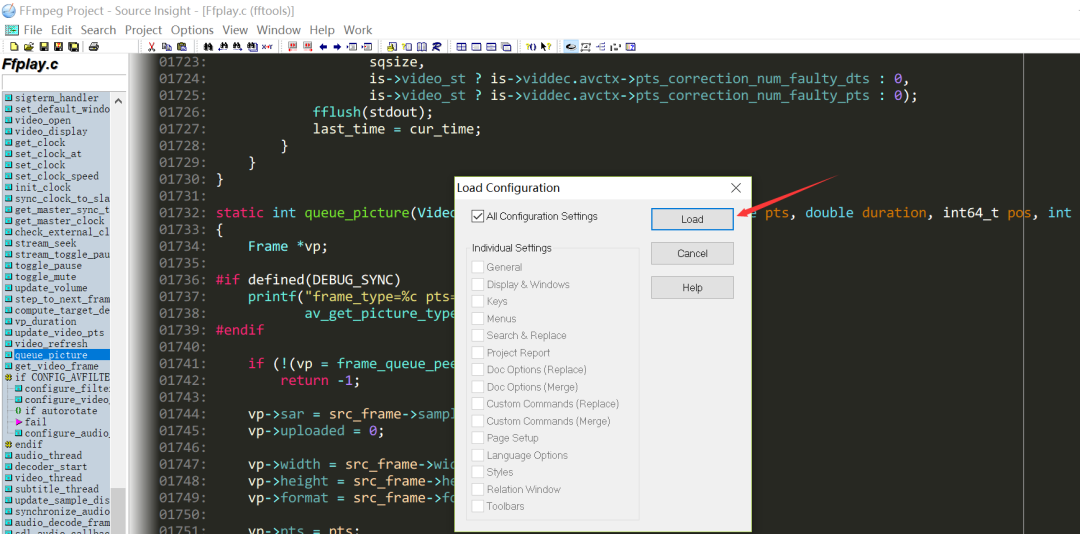Image resolution: width=1080 pixels, height=534 pixels.
Task: Click the Cut scissors icon
Action: 152,47
